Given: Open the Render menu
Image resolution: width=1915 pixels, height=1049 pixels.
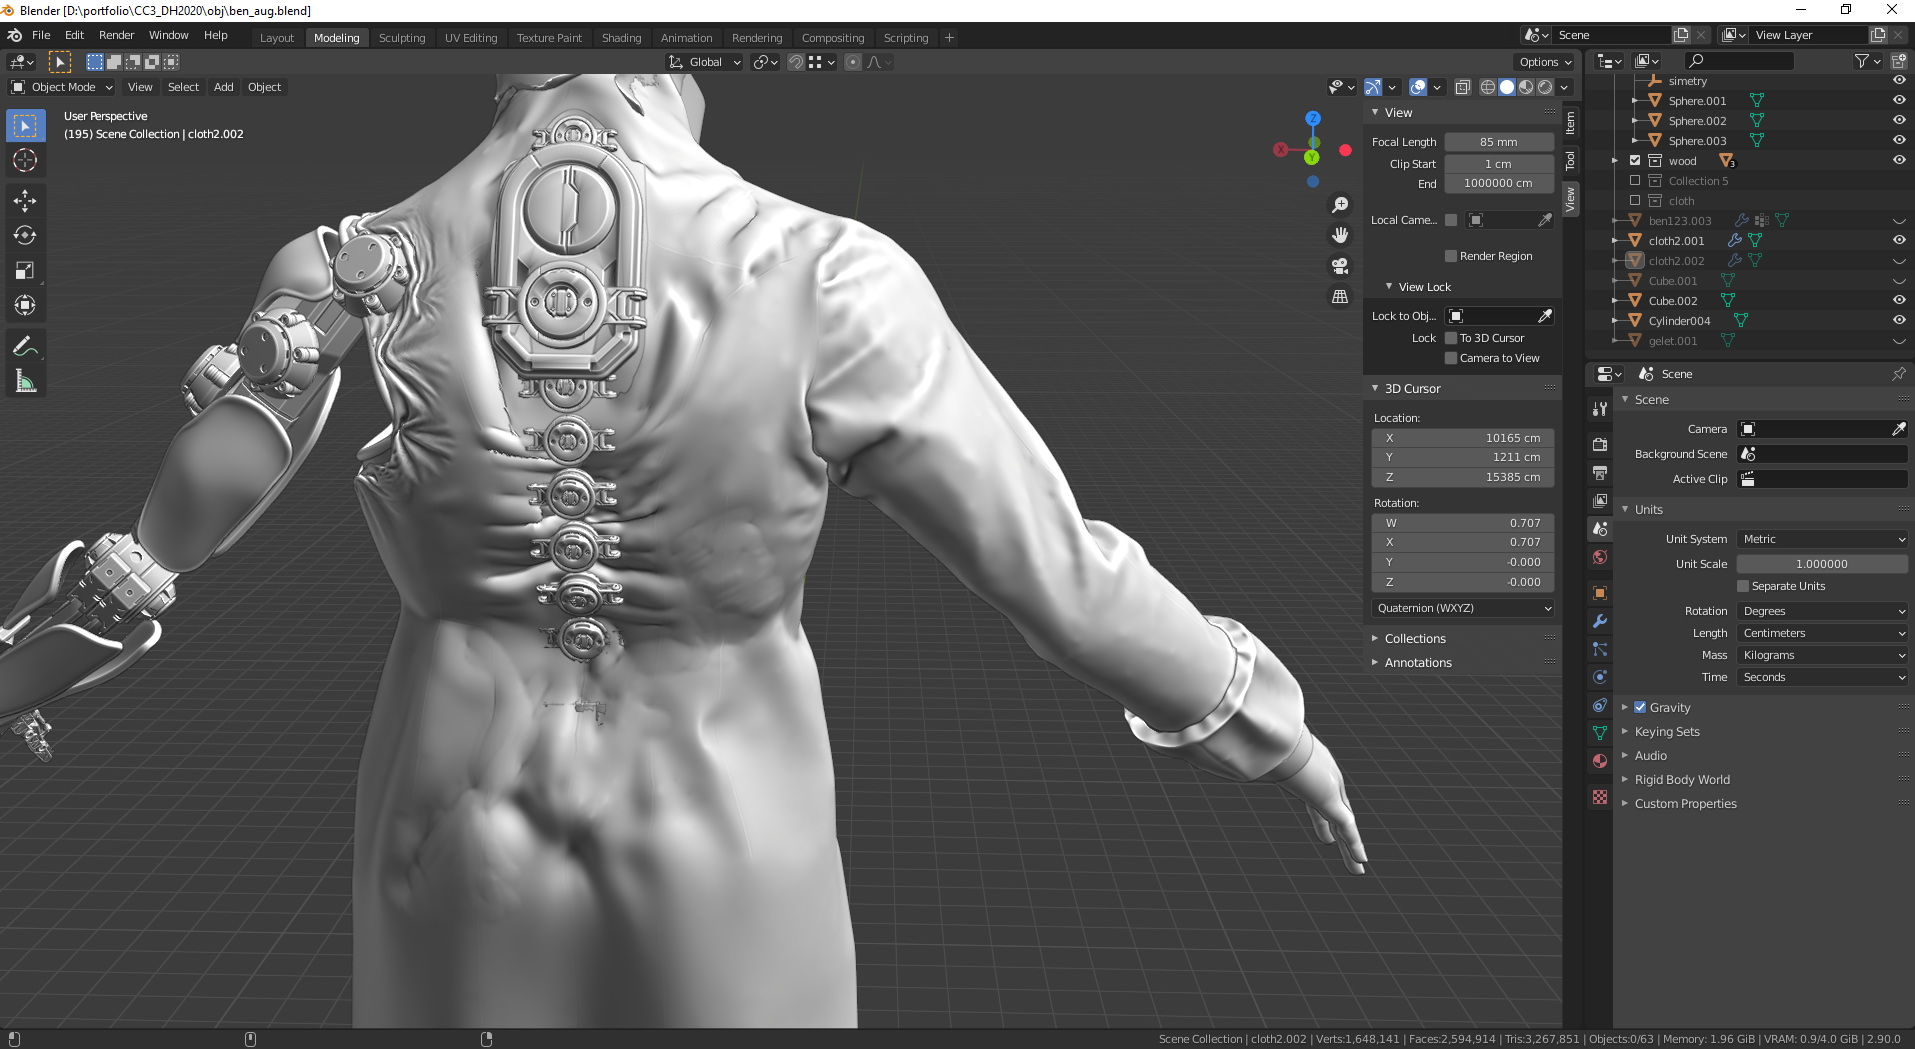Looking at the screenshot, I should click(116, 35).
